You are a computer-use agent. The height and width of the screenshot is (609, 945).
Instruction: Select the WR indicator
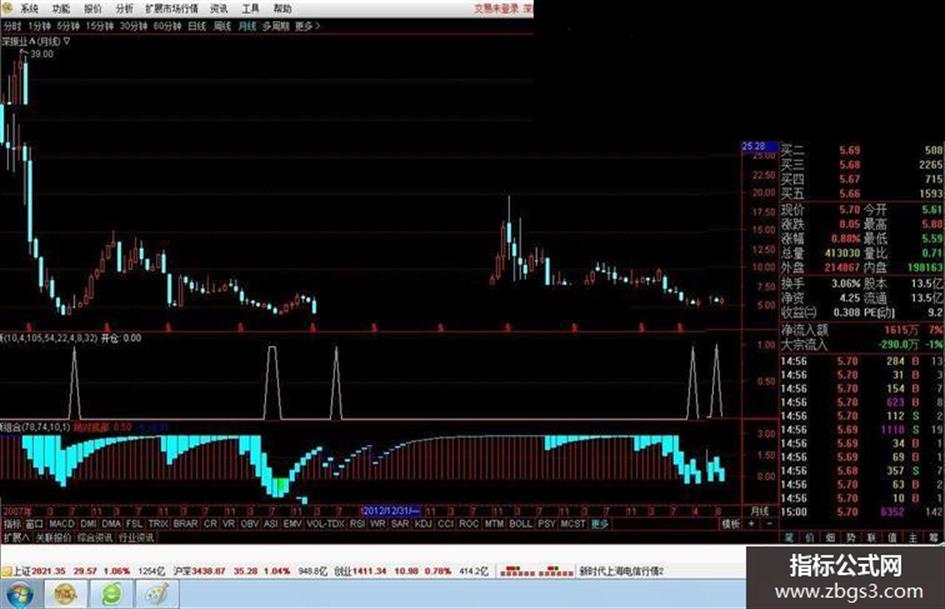[378, 524]
